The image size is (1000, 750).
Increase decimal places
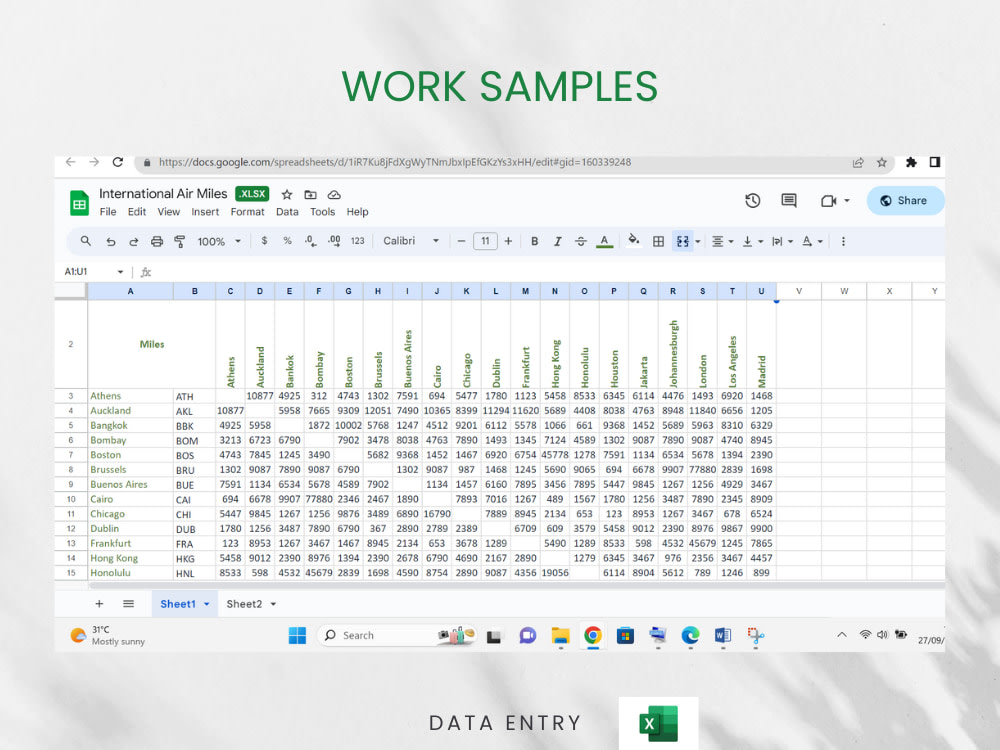pyautogui.click(x=334, y=241)
